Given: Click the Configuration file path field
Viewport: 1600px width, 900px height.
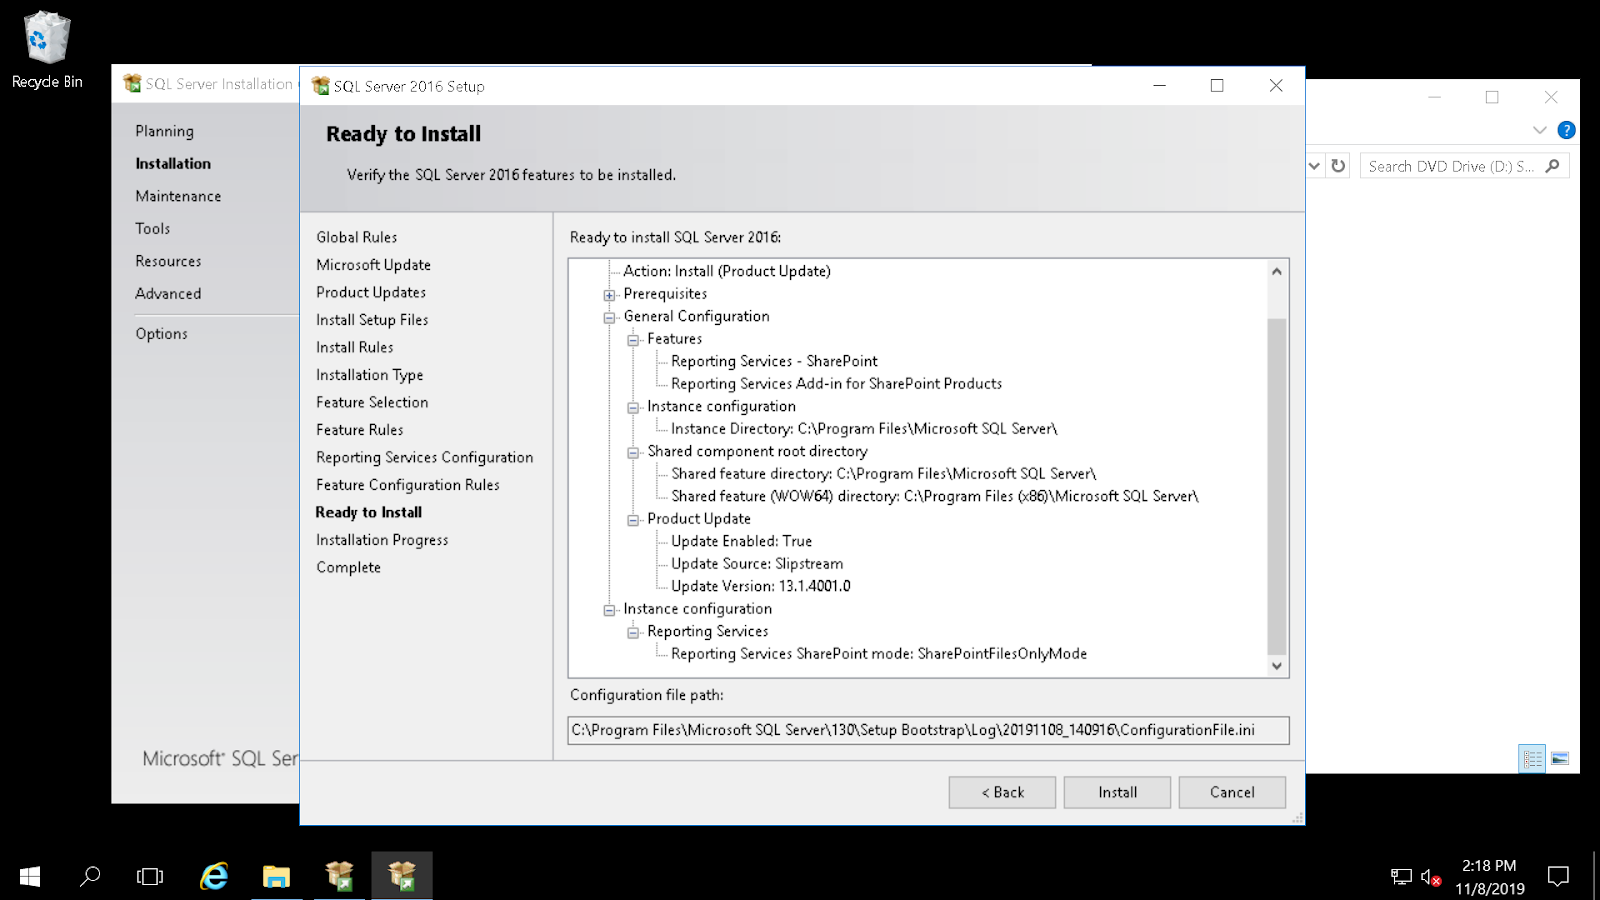Looking at the screenshot, I should tap(928, 730).
